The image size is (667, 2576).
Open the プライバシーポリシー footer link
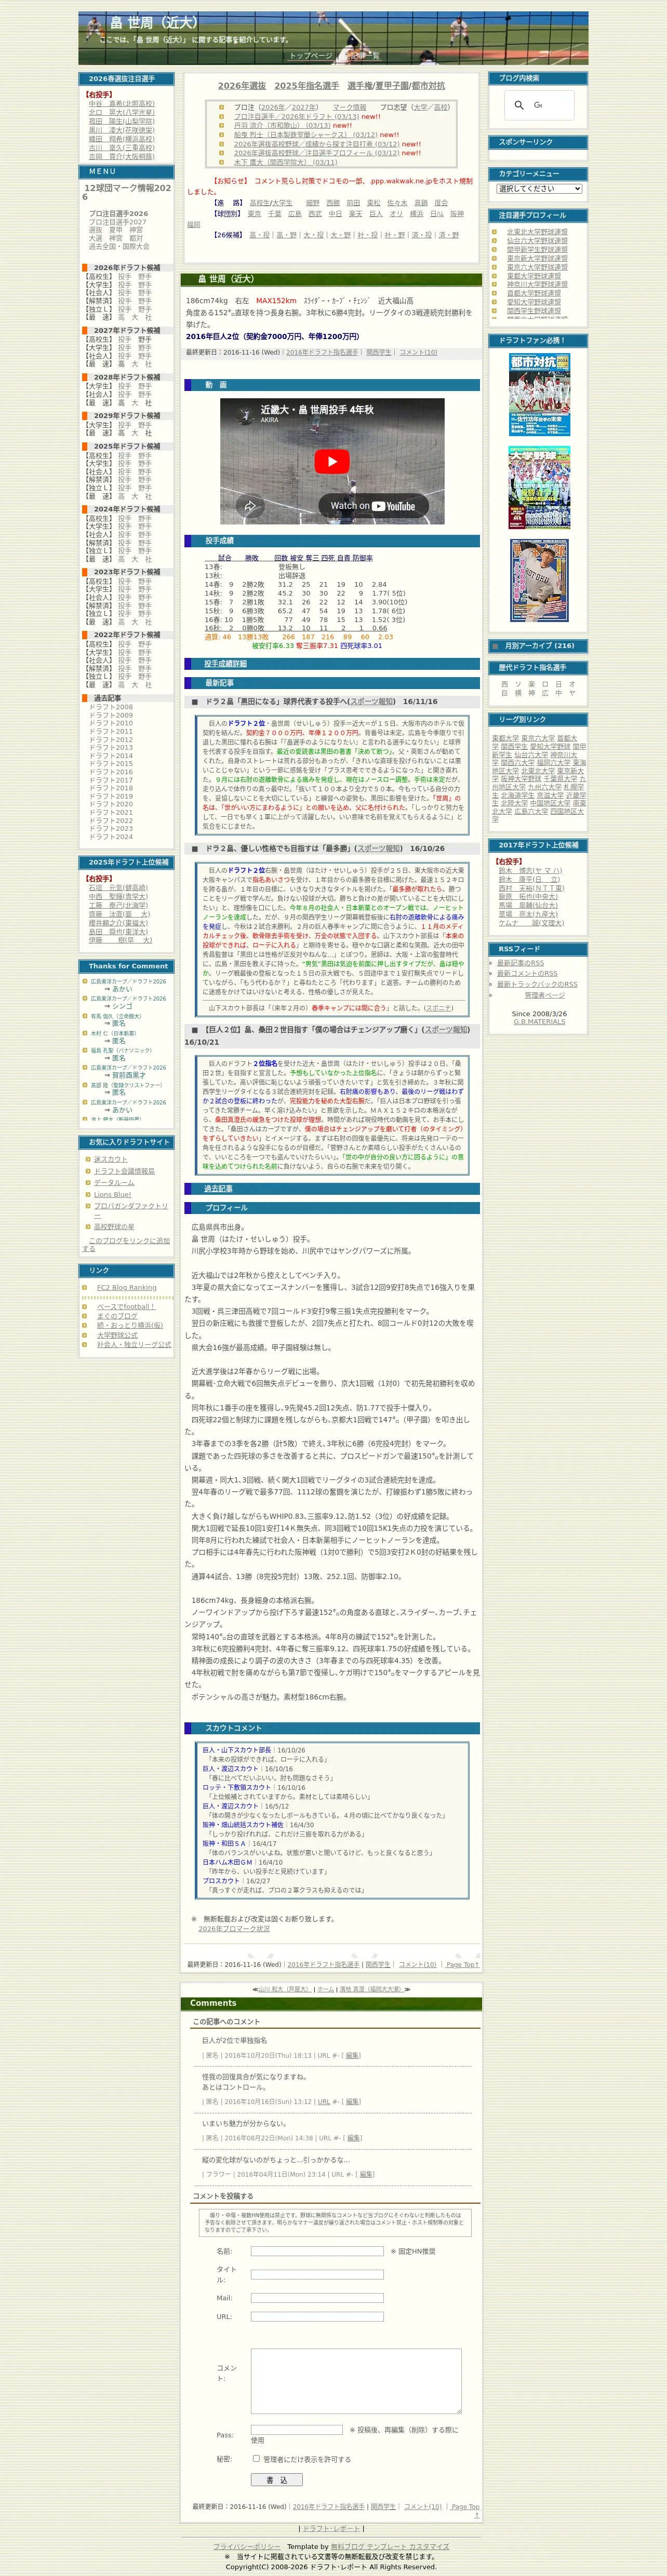point(247,2547)
